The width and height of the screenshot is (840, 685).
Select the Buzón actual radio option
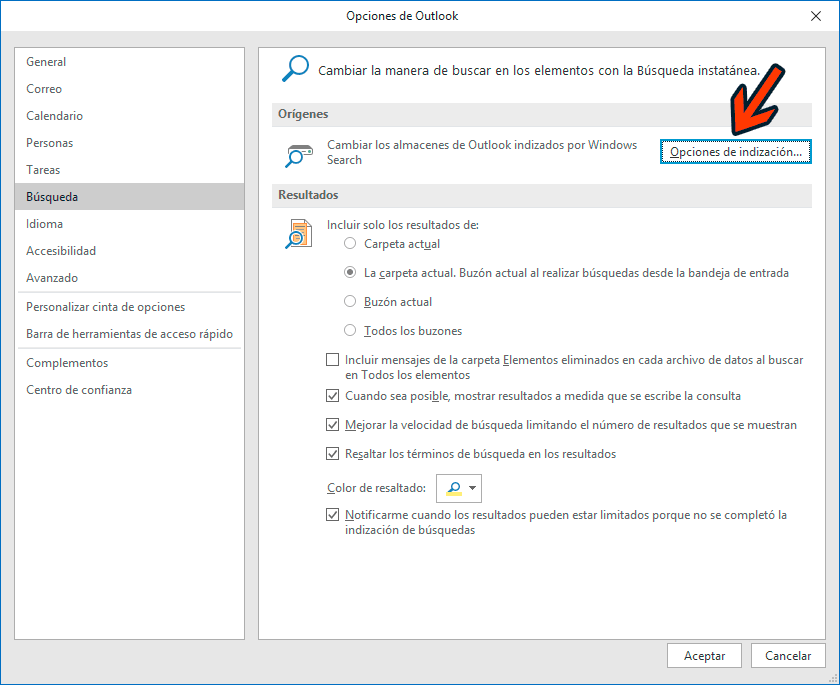(350, 302)
